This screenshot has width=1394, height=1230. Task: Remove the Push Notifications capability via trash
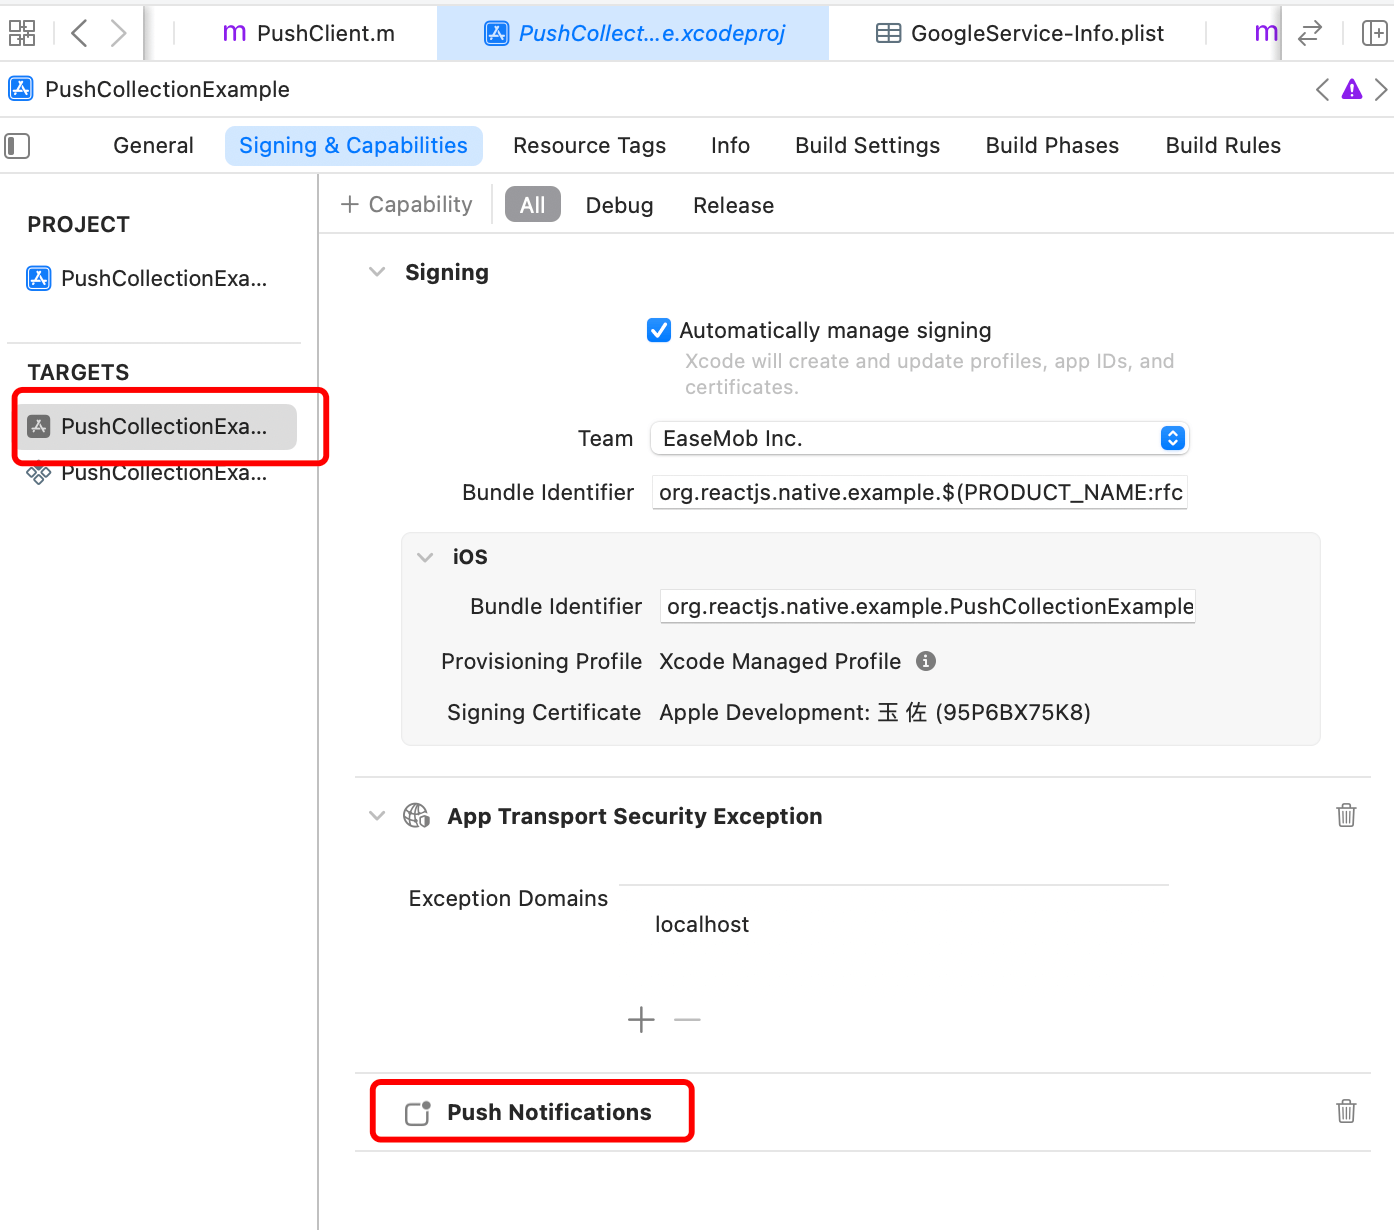click(x=1346, y=1111)
